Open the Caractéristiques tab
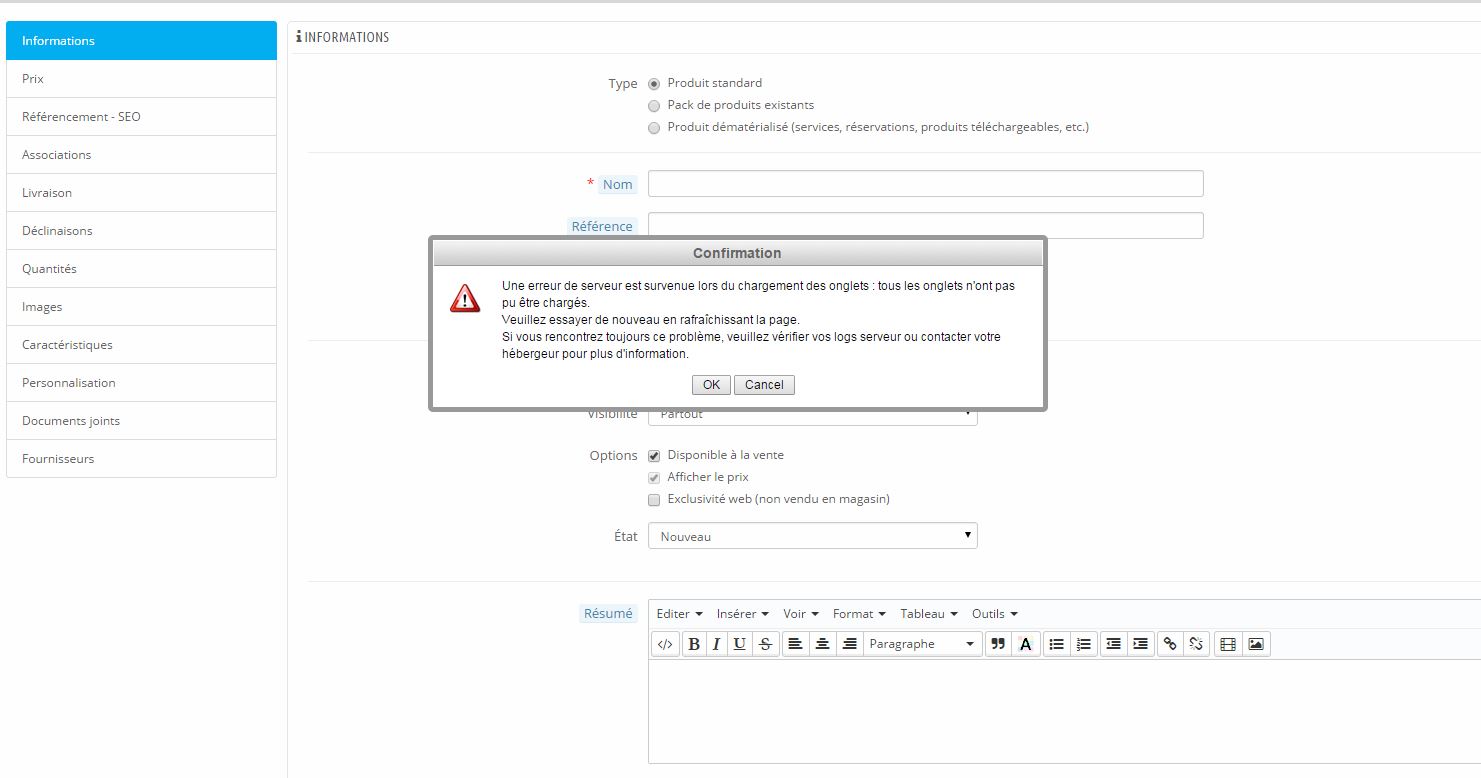Viewport: 1481px width, 778px height. (x=141, y=345)
